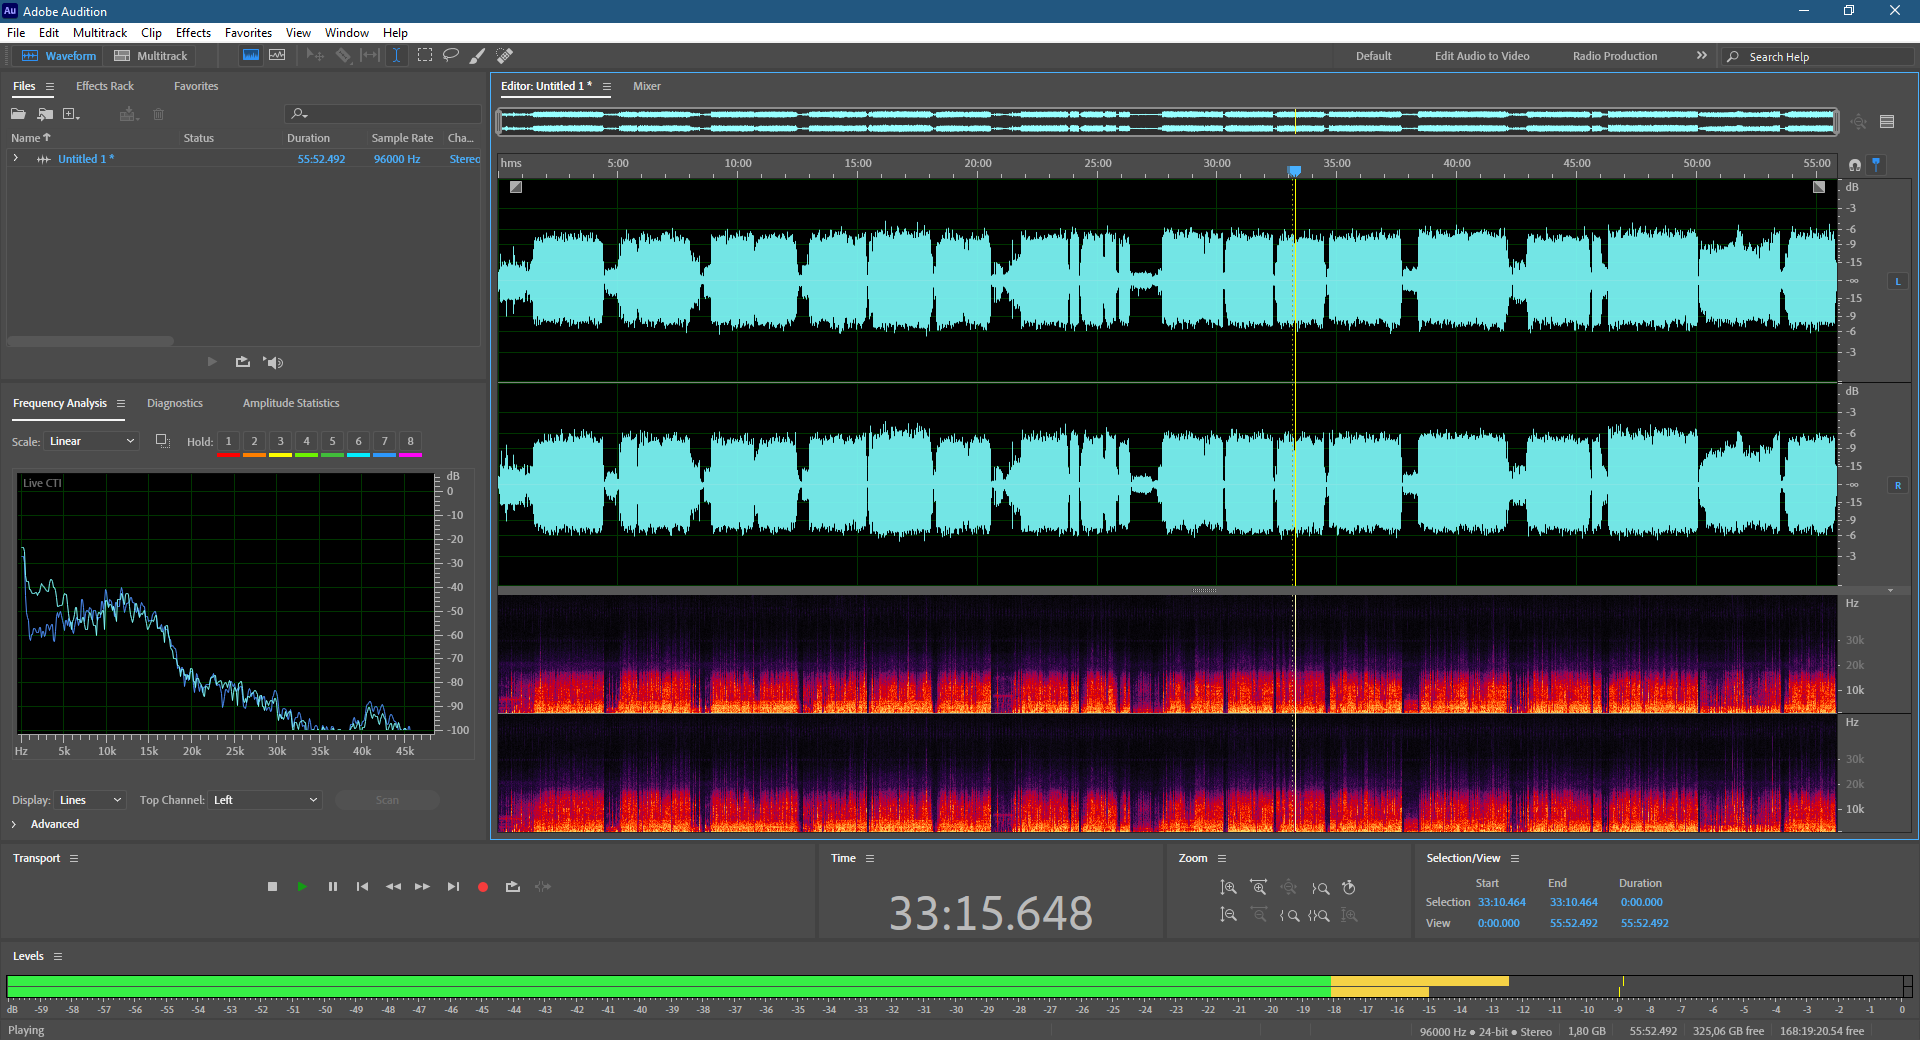Open the Top Channel dropdown
Screen dimensions: 1920x1040
[x=265, y=800]
